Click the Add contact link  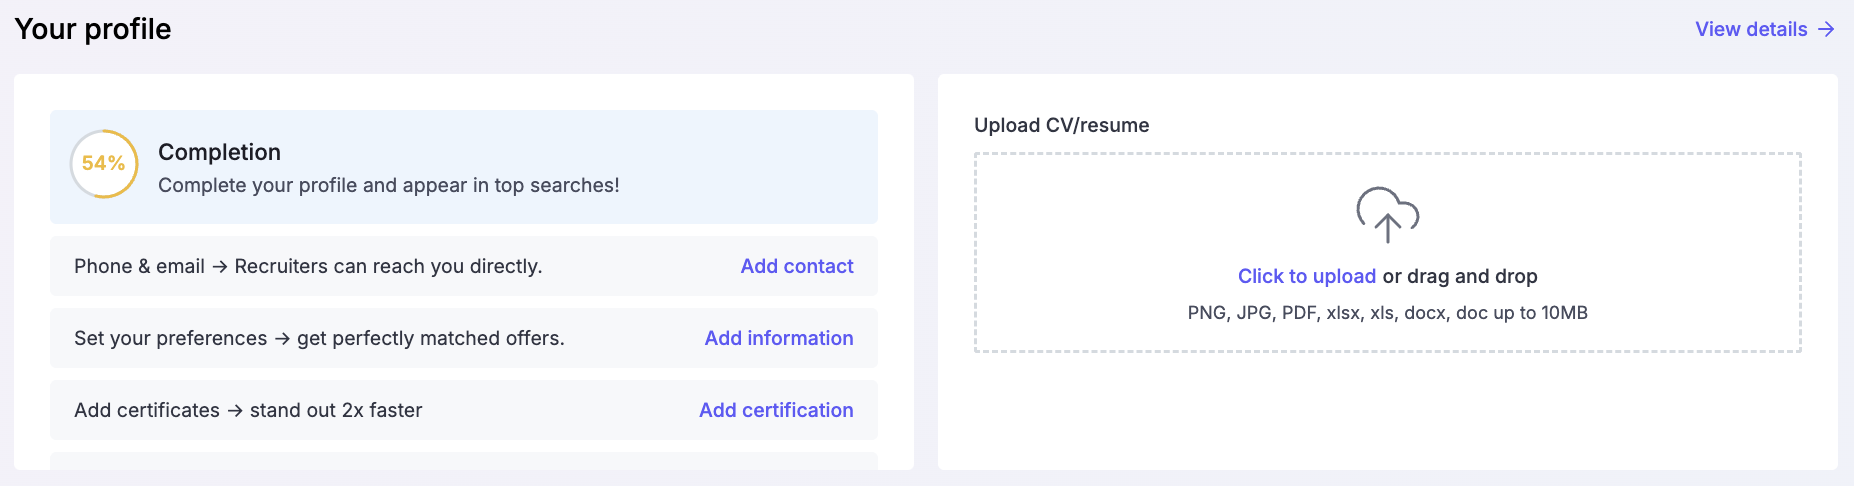click(796, 266)
